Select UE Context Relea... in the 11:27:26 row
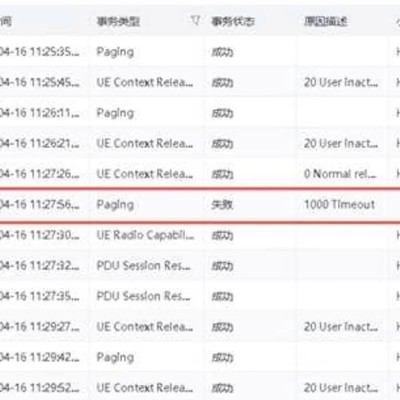Screen dimensions: 400x400 145,174
